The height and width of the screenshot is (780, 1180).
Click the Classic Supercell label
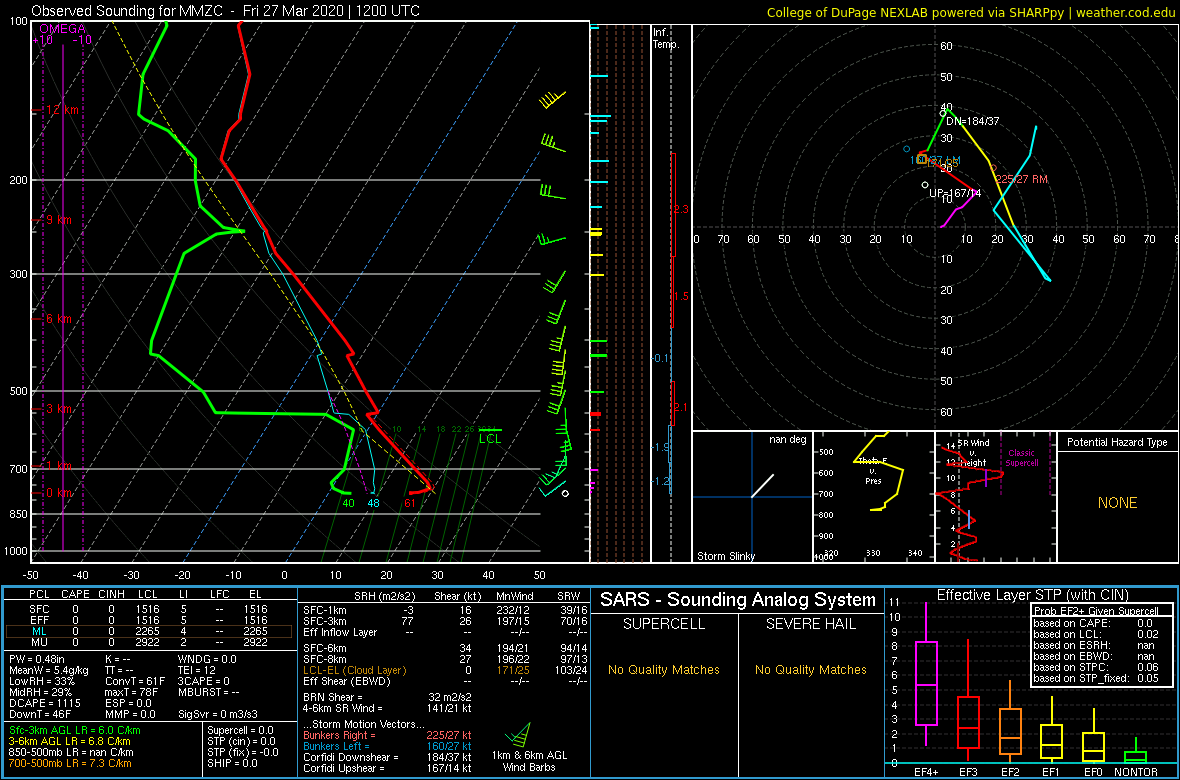(1020, 458)
